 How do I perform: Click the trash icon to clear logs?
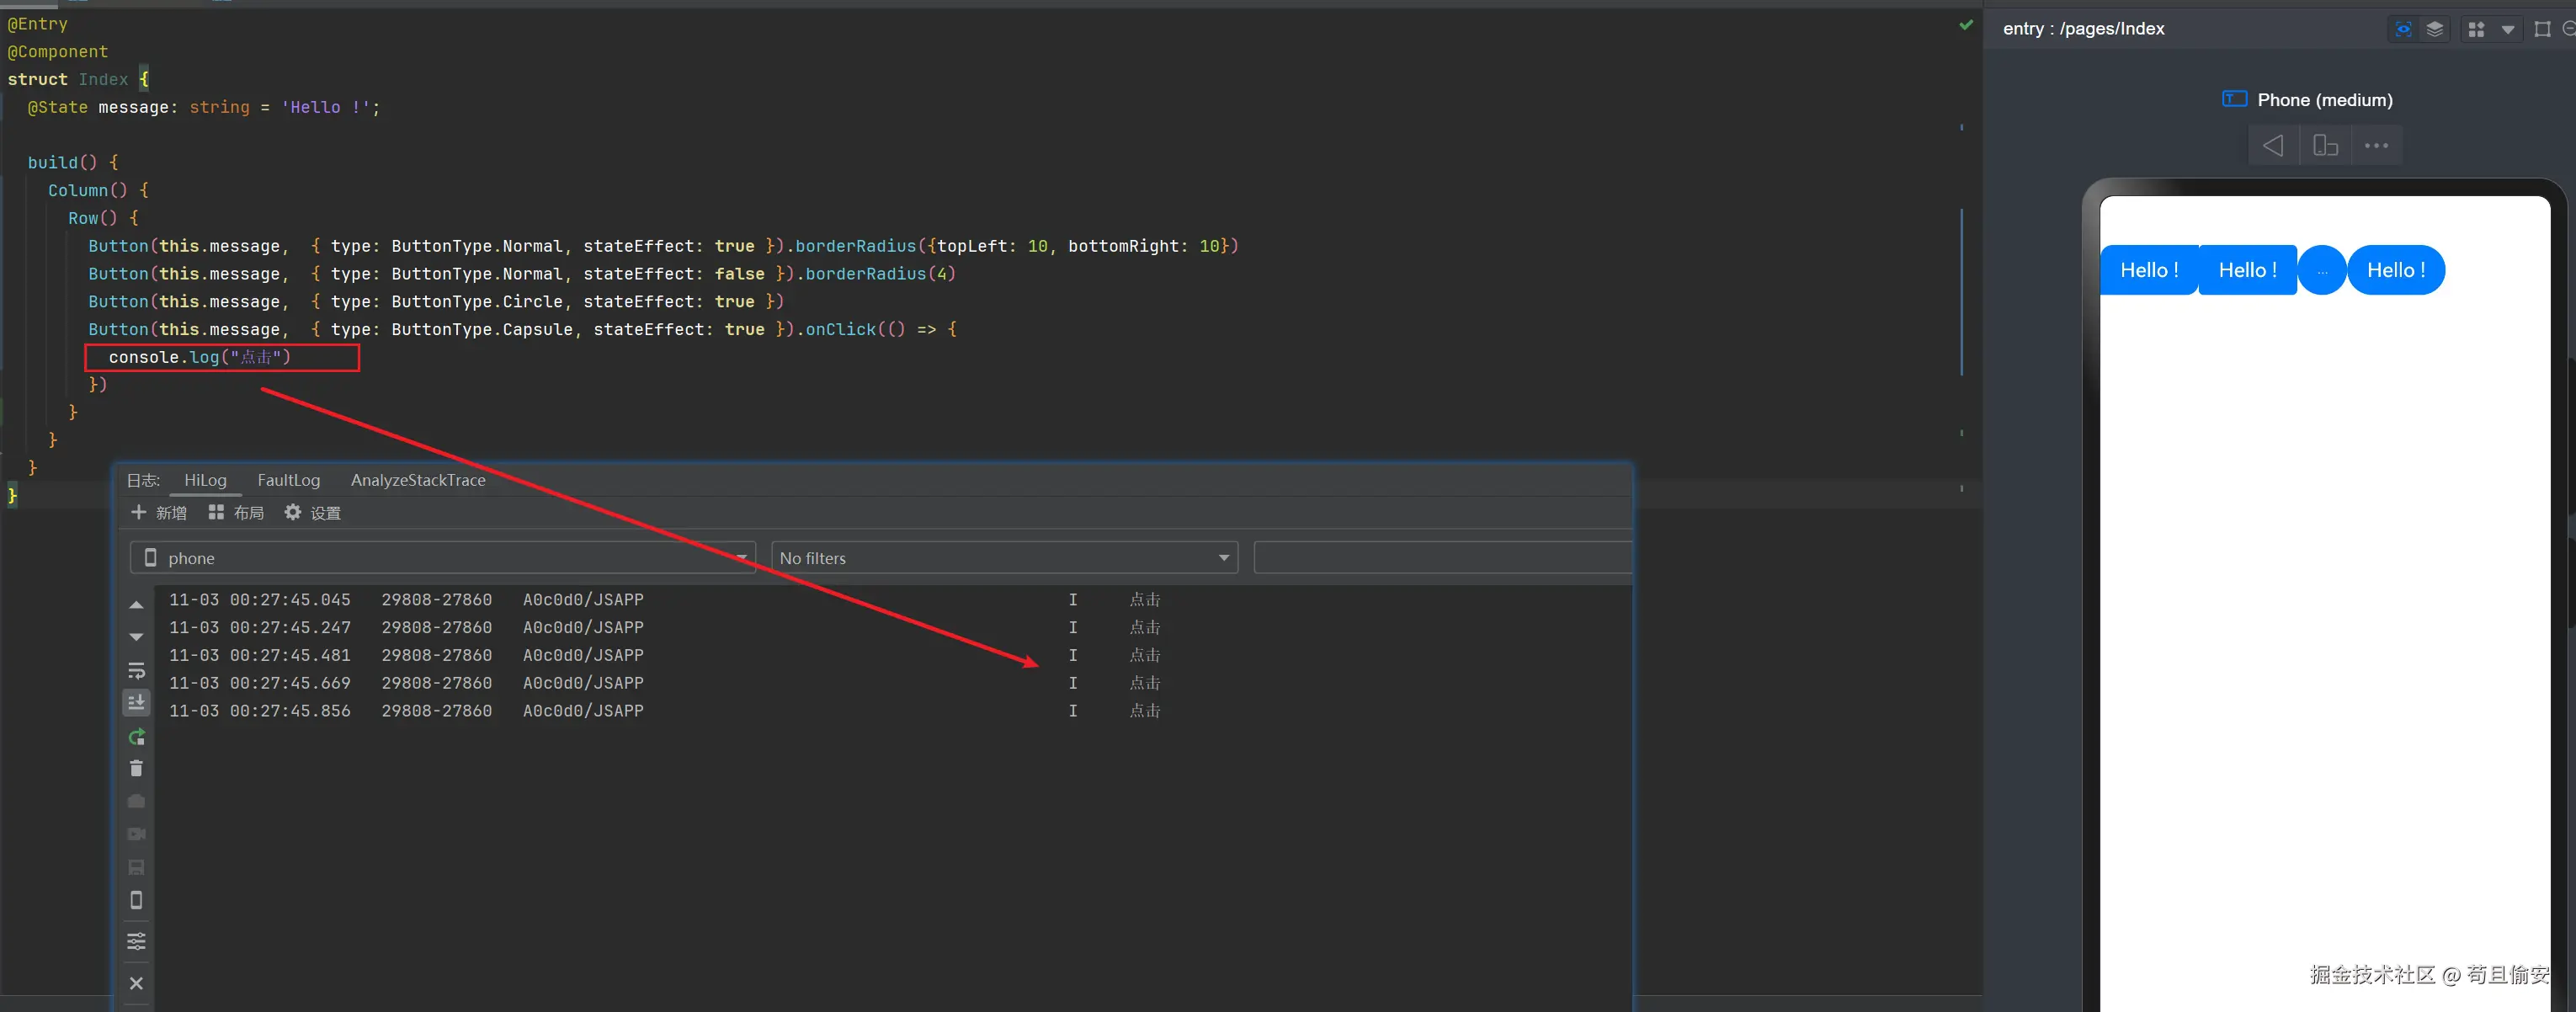pyautogui.click(x=137, y=769)
